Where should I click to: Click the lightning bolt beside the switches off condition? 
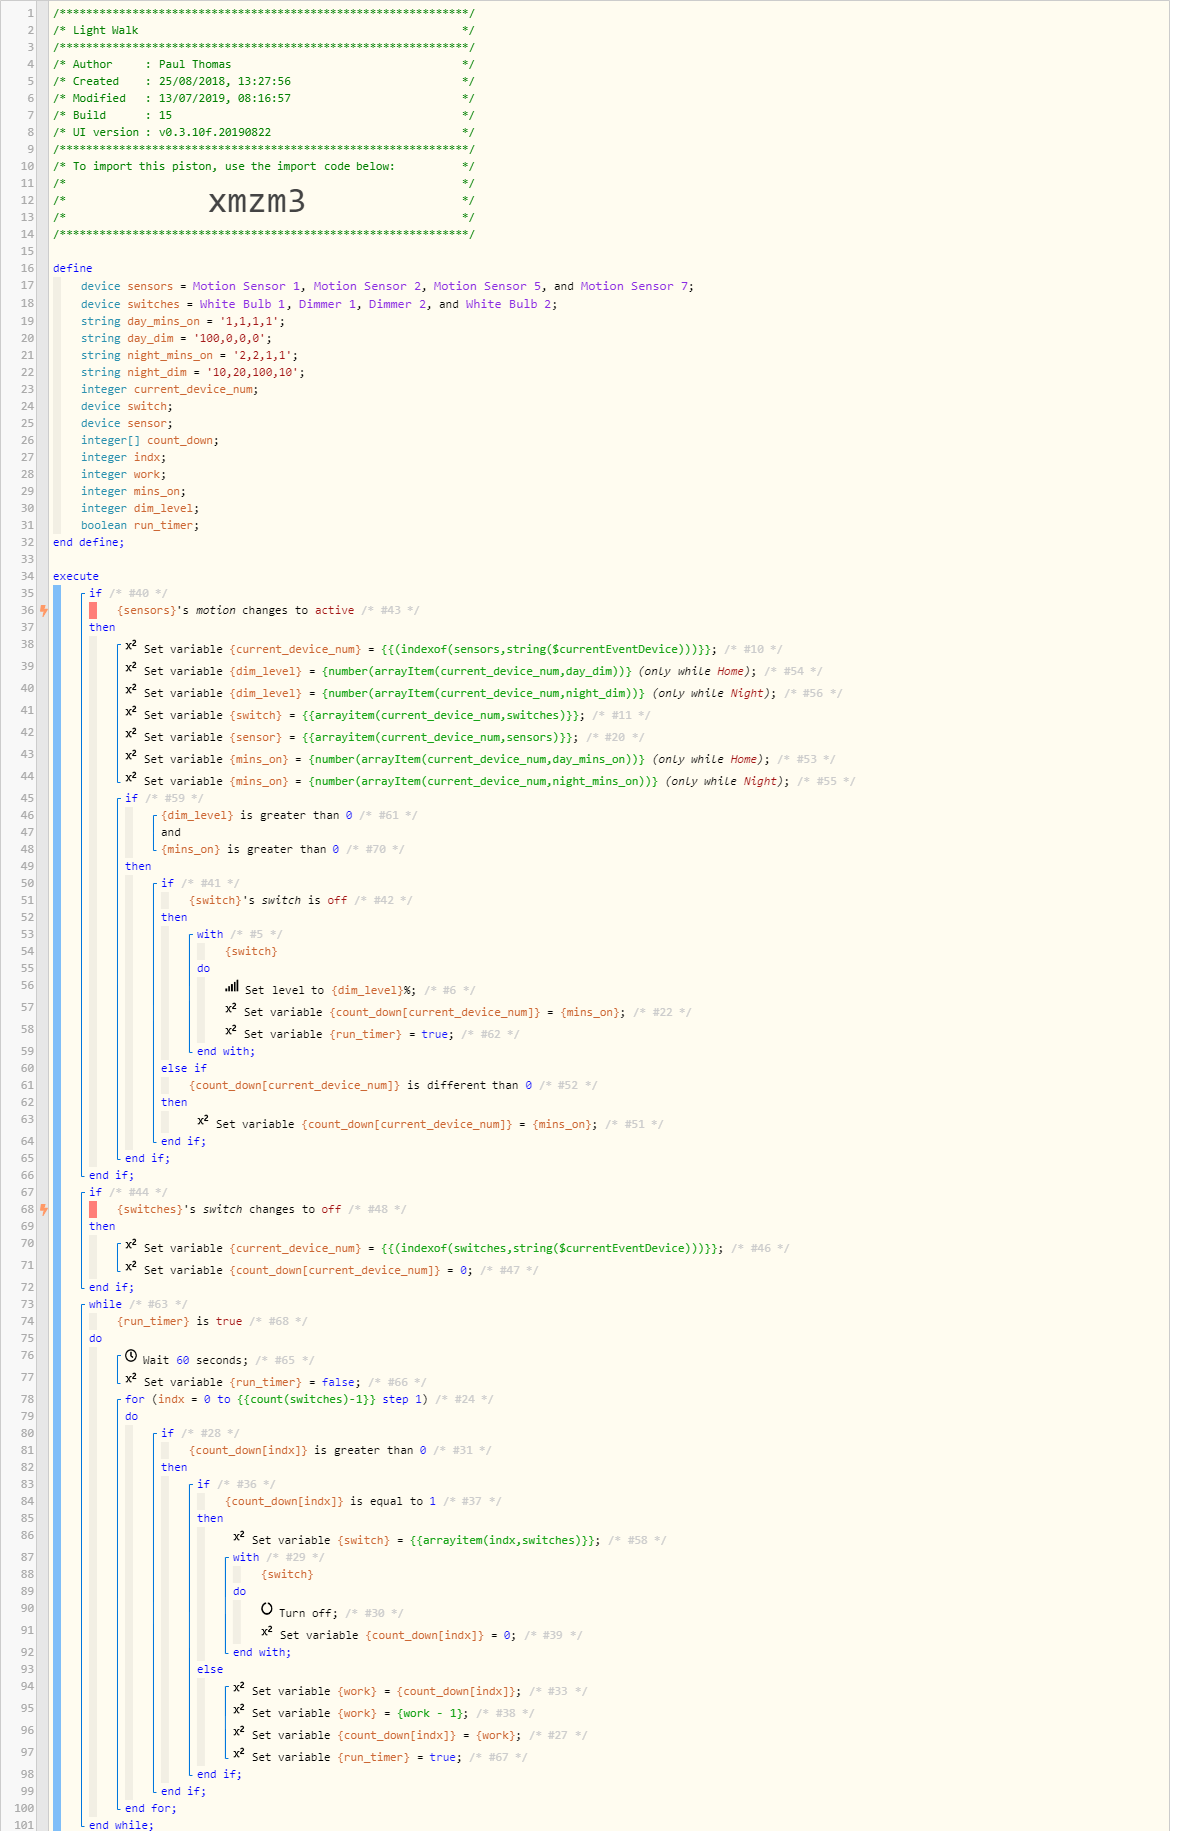pos(43,1209)
